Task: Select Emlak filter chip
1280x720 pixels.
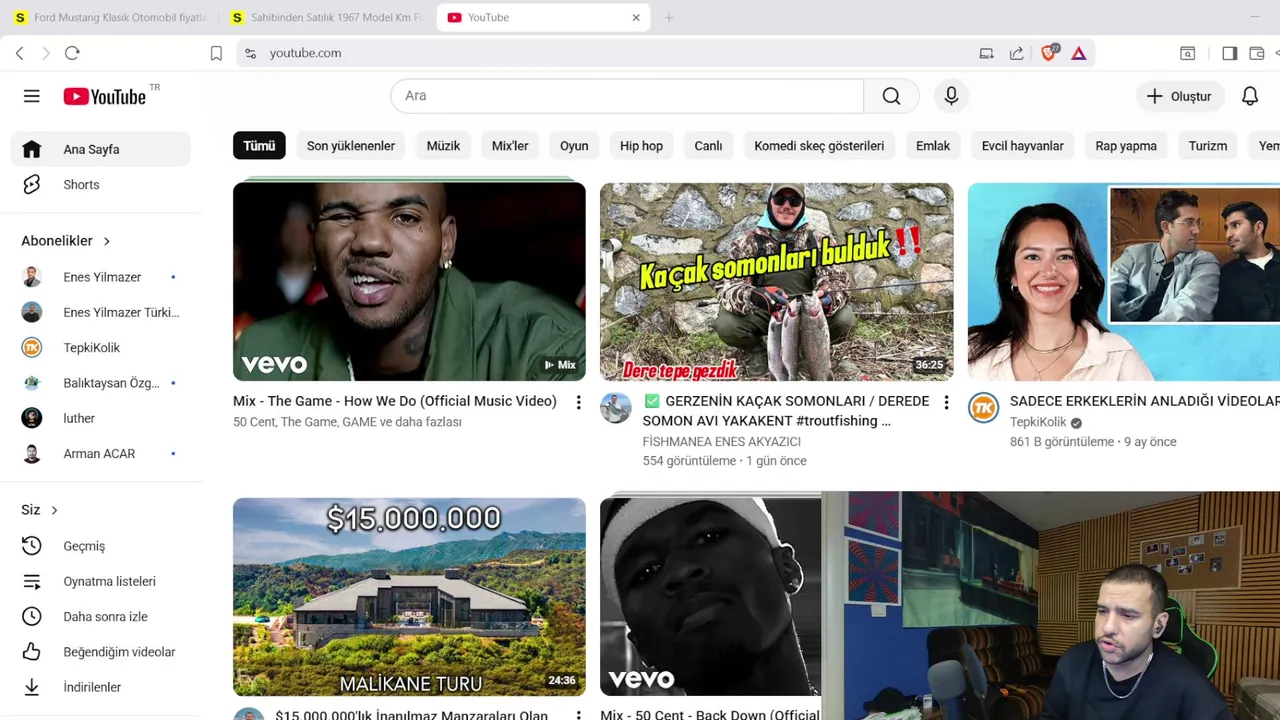Action: (933, 146)
